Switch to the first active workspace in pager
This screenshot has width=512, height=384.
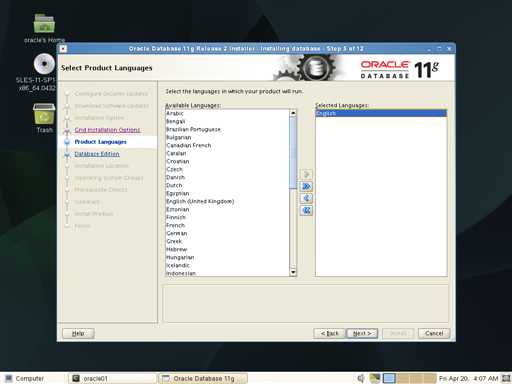pyautogui.click(x=389, y=378)
